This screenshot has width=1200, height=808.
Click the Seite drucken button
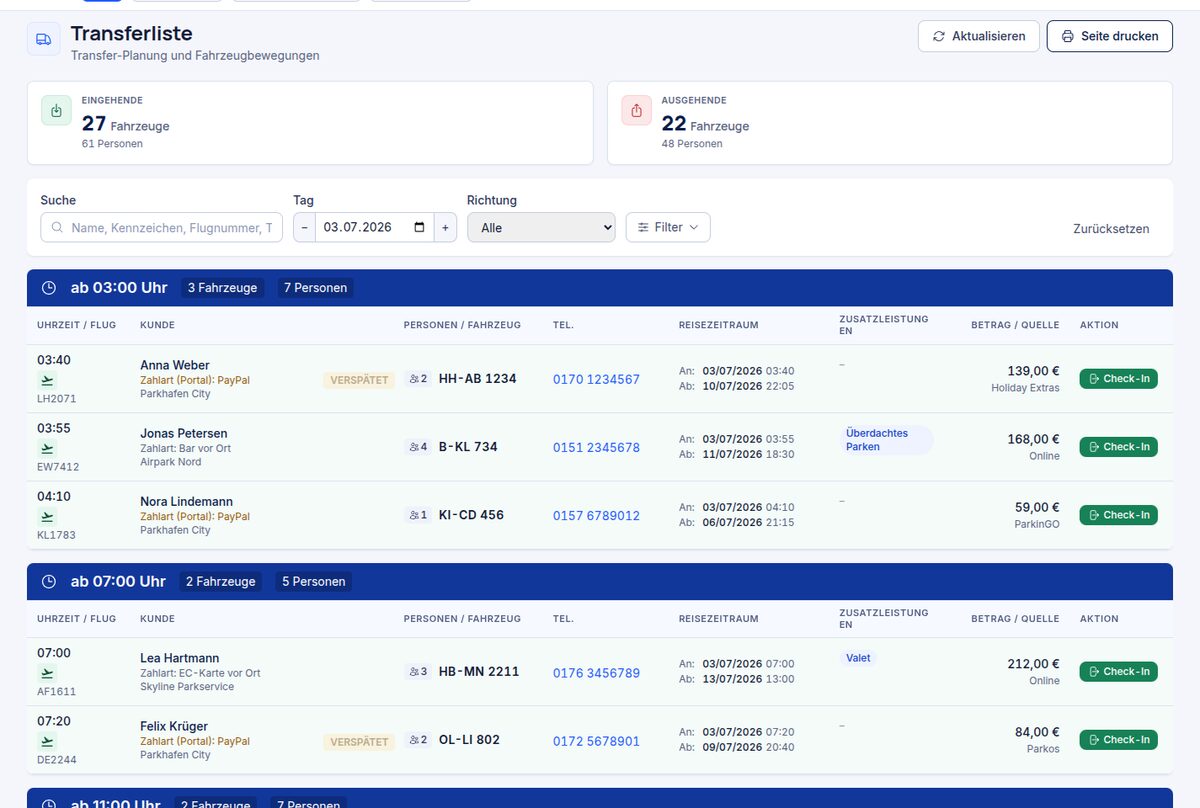(1110, 36)
